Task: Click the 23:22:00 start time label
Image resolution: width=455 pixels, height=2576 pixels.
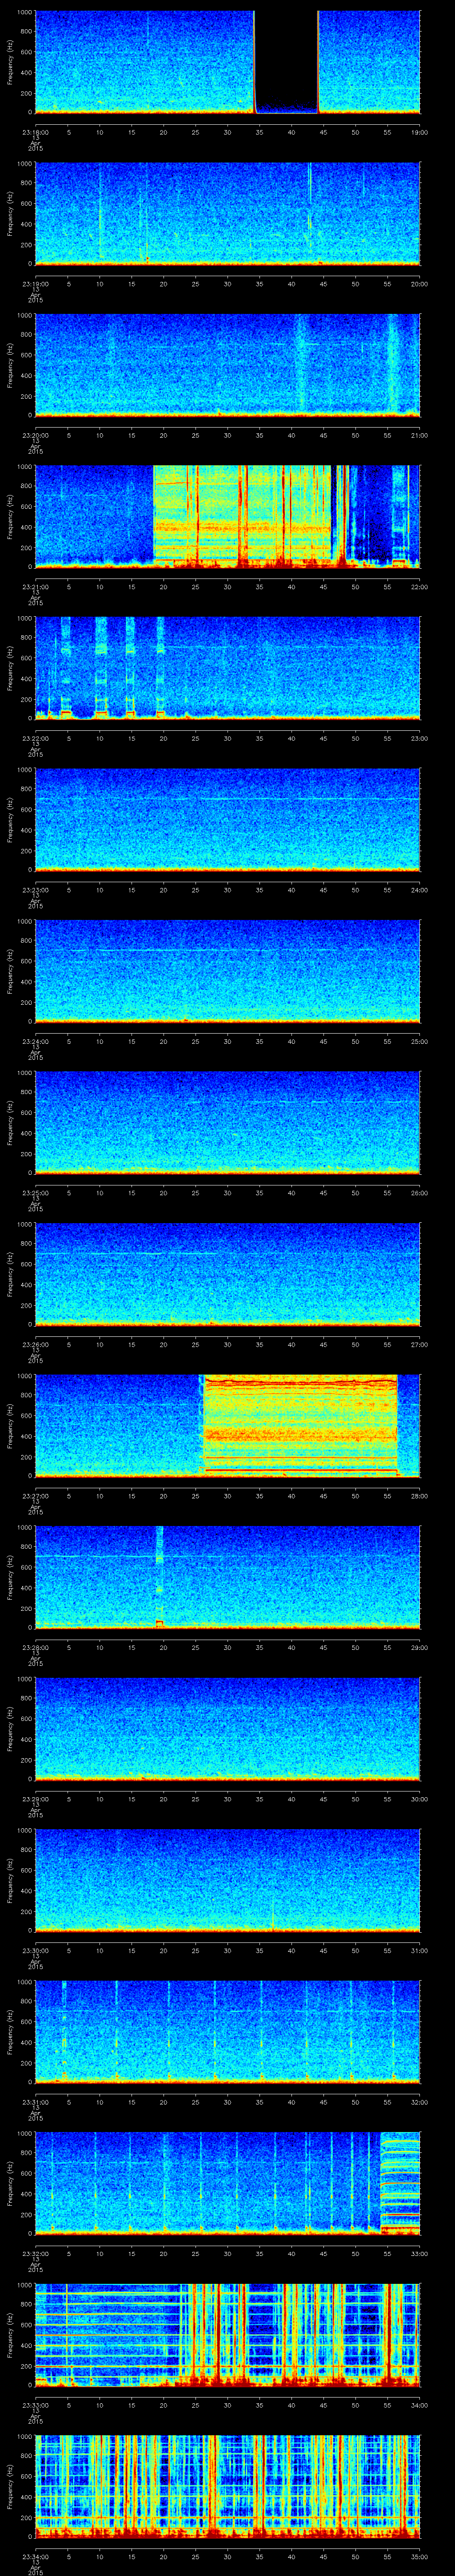Action: click(x=35, y=738)
